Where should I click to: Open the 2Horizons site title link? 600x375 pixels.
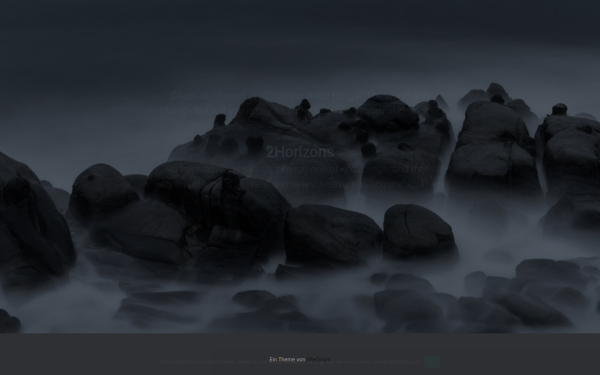point(300,152)
